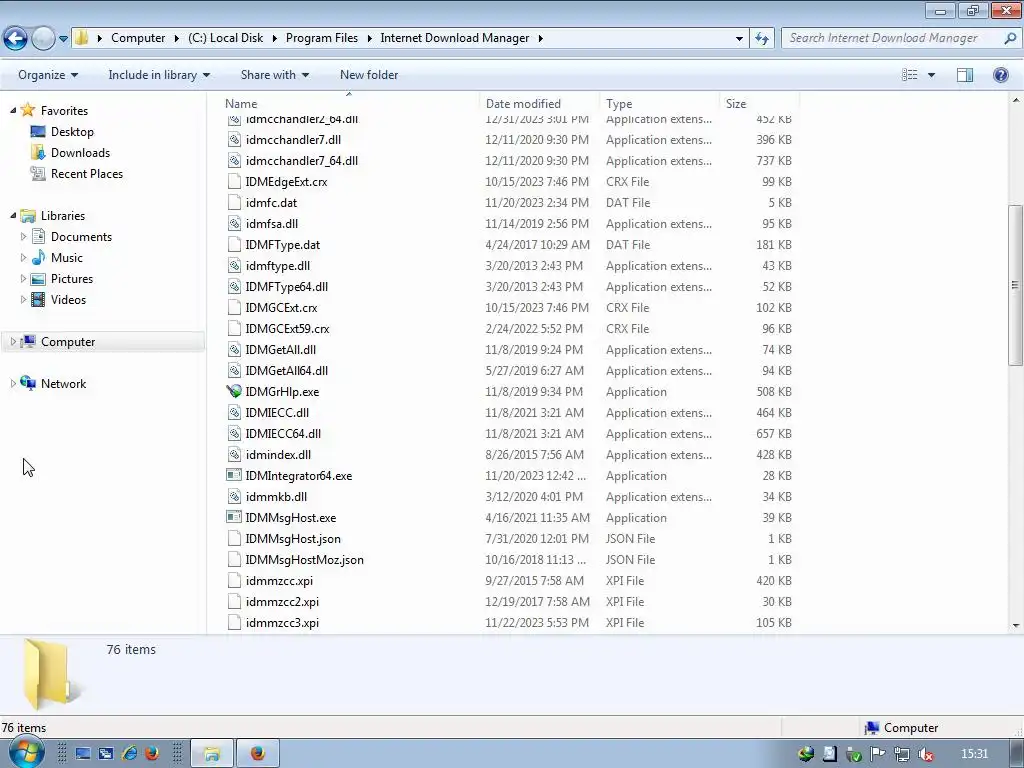
Task: Open Downloads in Favorites
Action: coord(80,153)
